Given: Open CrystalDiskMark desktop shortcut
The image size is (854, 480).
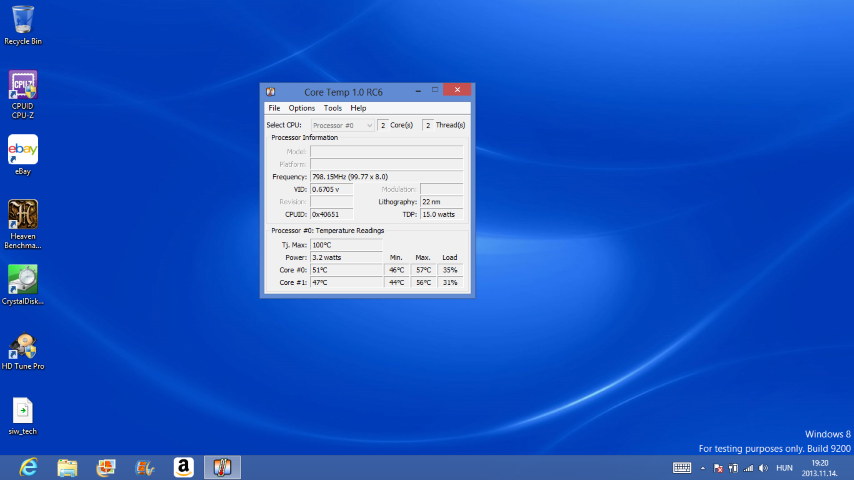Looking at the screenshot, I should [23, 282].
